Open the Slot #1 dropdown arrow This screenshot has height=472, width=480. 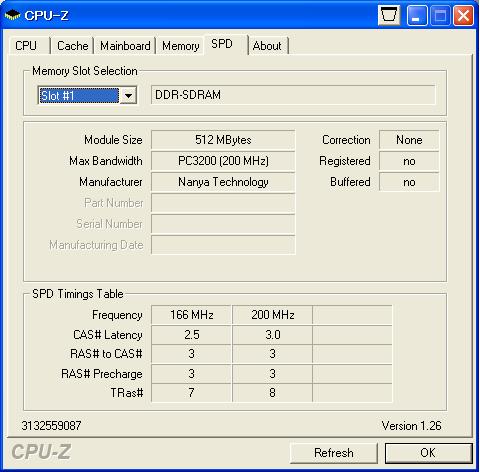coord(128,96)
